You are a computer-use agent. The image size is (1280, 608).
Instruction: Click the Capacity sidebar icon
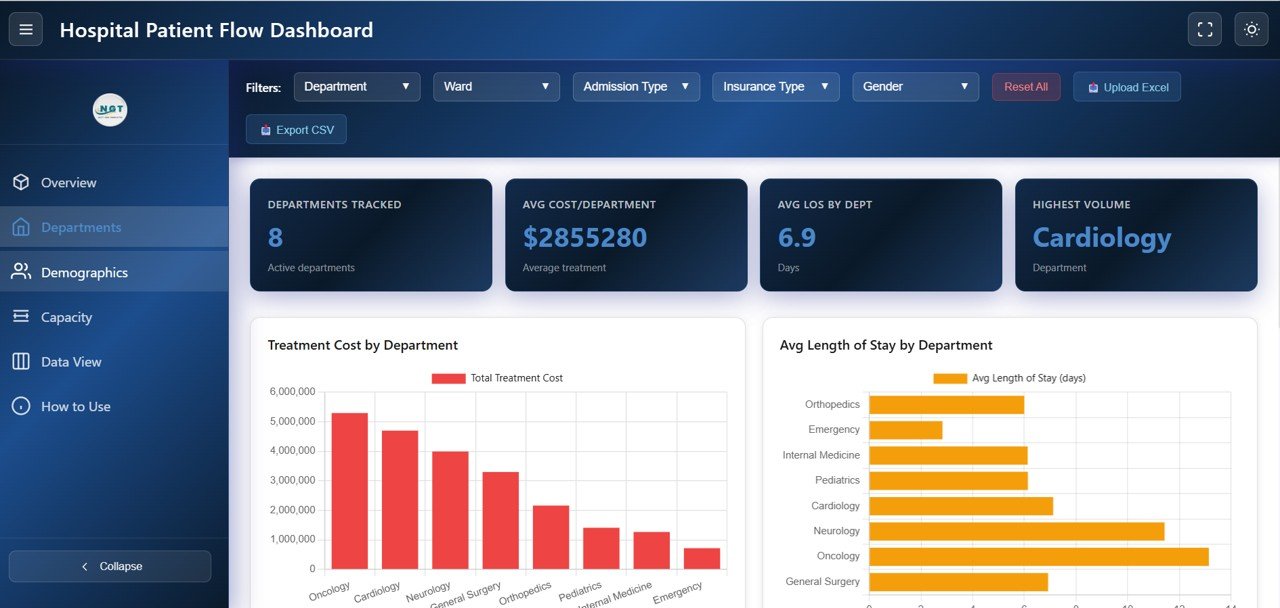pyautogui.click(x=21, y=317)
